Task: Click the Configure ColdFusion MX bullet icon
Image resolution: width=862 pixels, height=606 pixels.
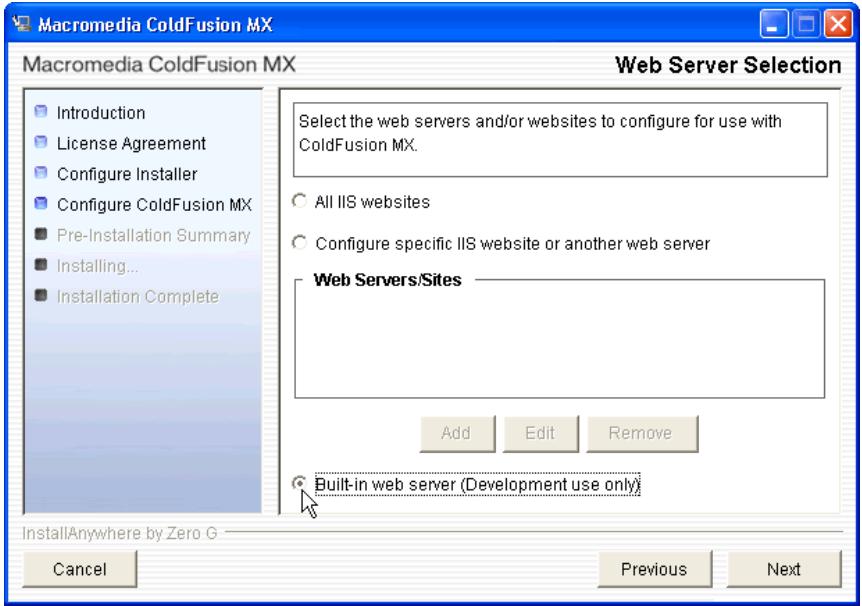Action: (x=41, y=203)
